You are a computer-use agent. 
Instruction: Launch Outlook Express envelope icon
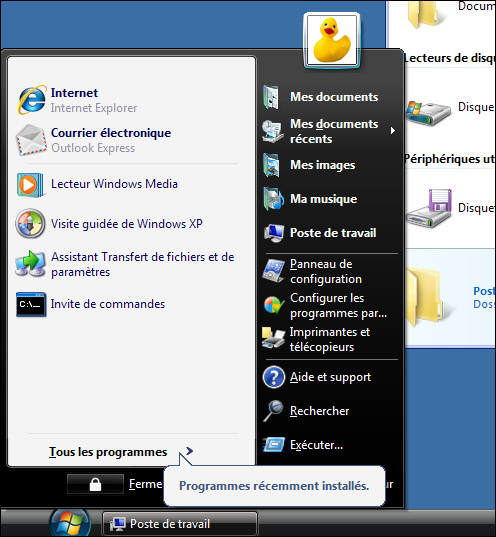(x=31, y=140)
